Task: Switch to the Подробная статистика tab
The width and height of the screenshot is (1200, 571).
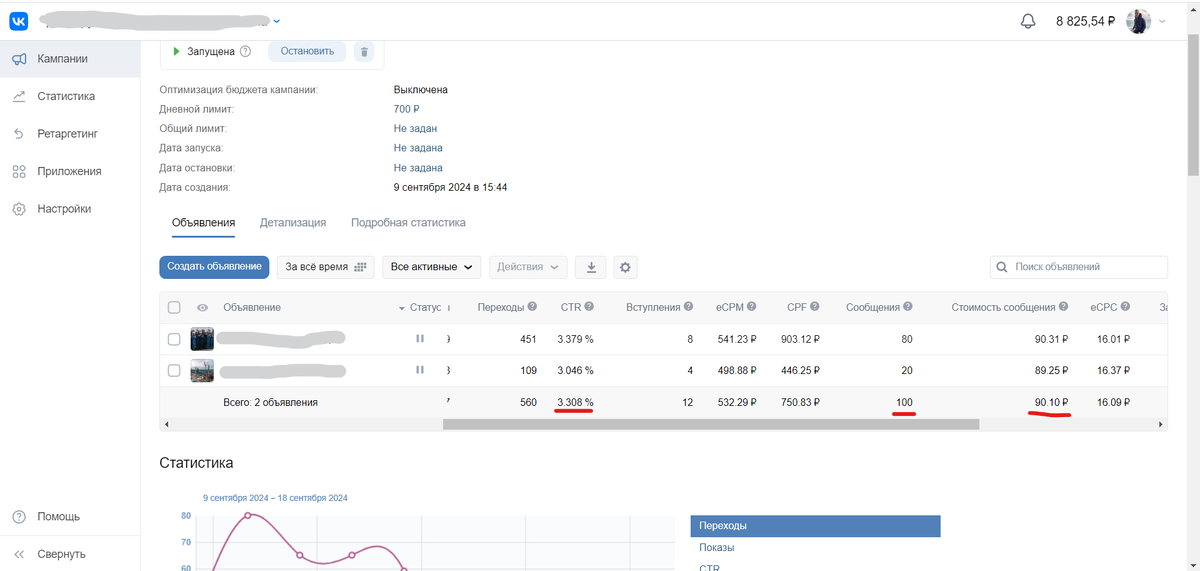Action: tap(408, 223)
